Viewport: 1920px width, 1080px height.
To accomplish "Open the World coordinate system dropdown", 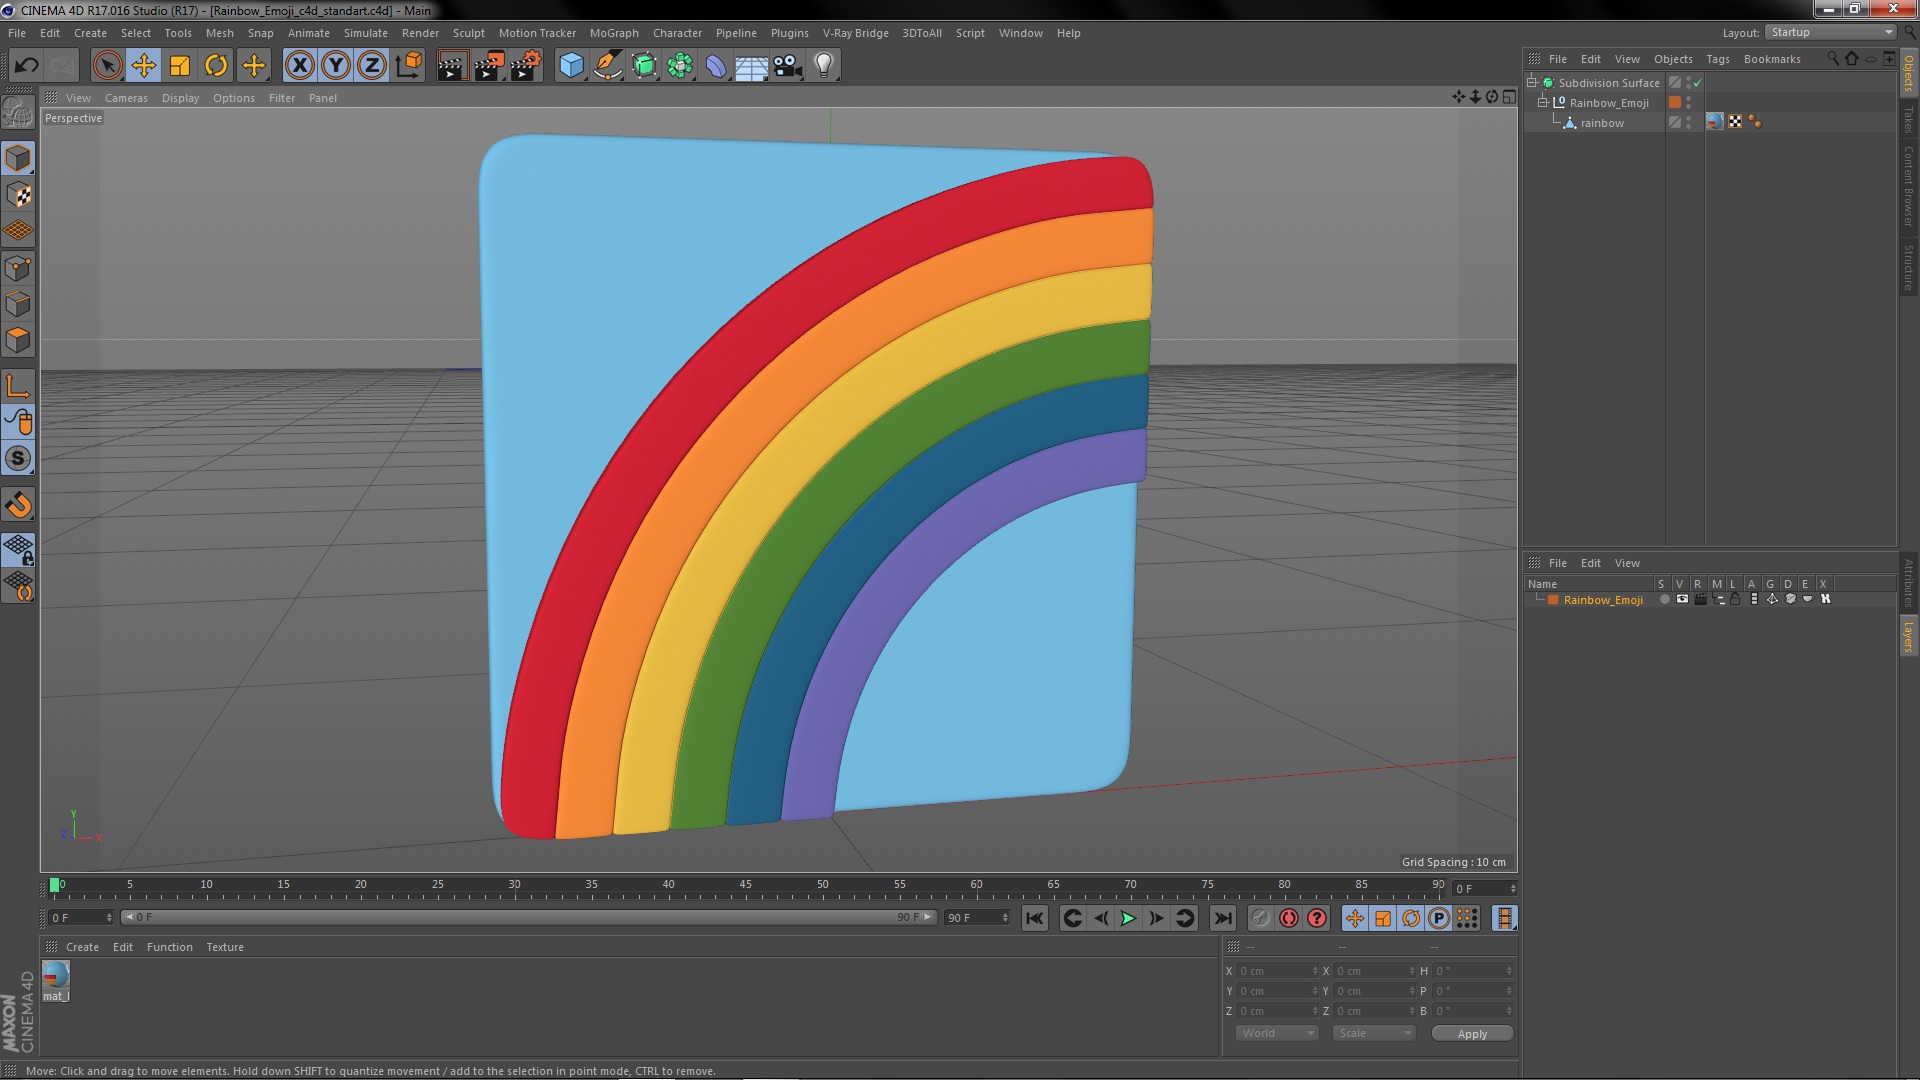I will [1277, 1033].
